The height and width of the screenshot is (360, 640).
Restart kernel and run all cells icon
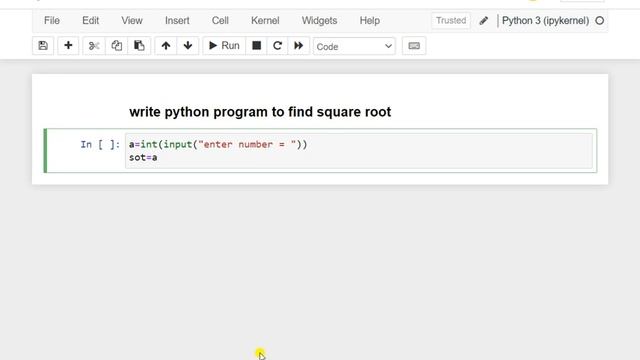click(x=299, y=46)
